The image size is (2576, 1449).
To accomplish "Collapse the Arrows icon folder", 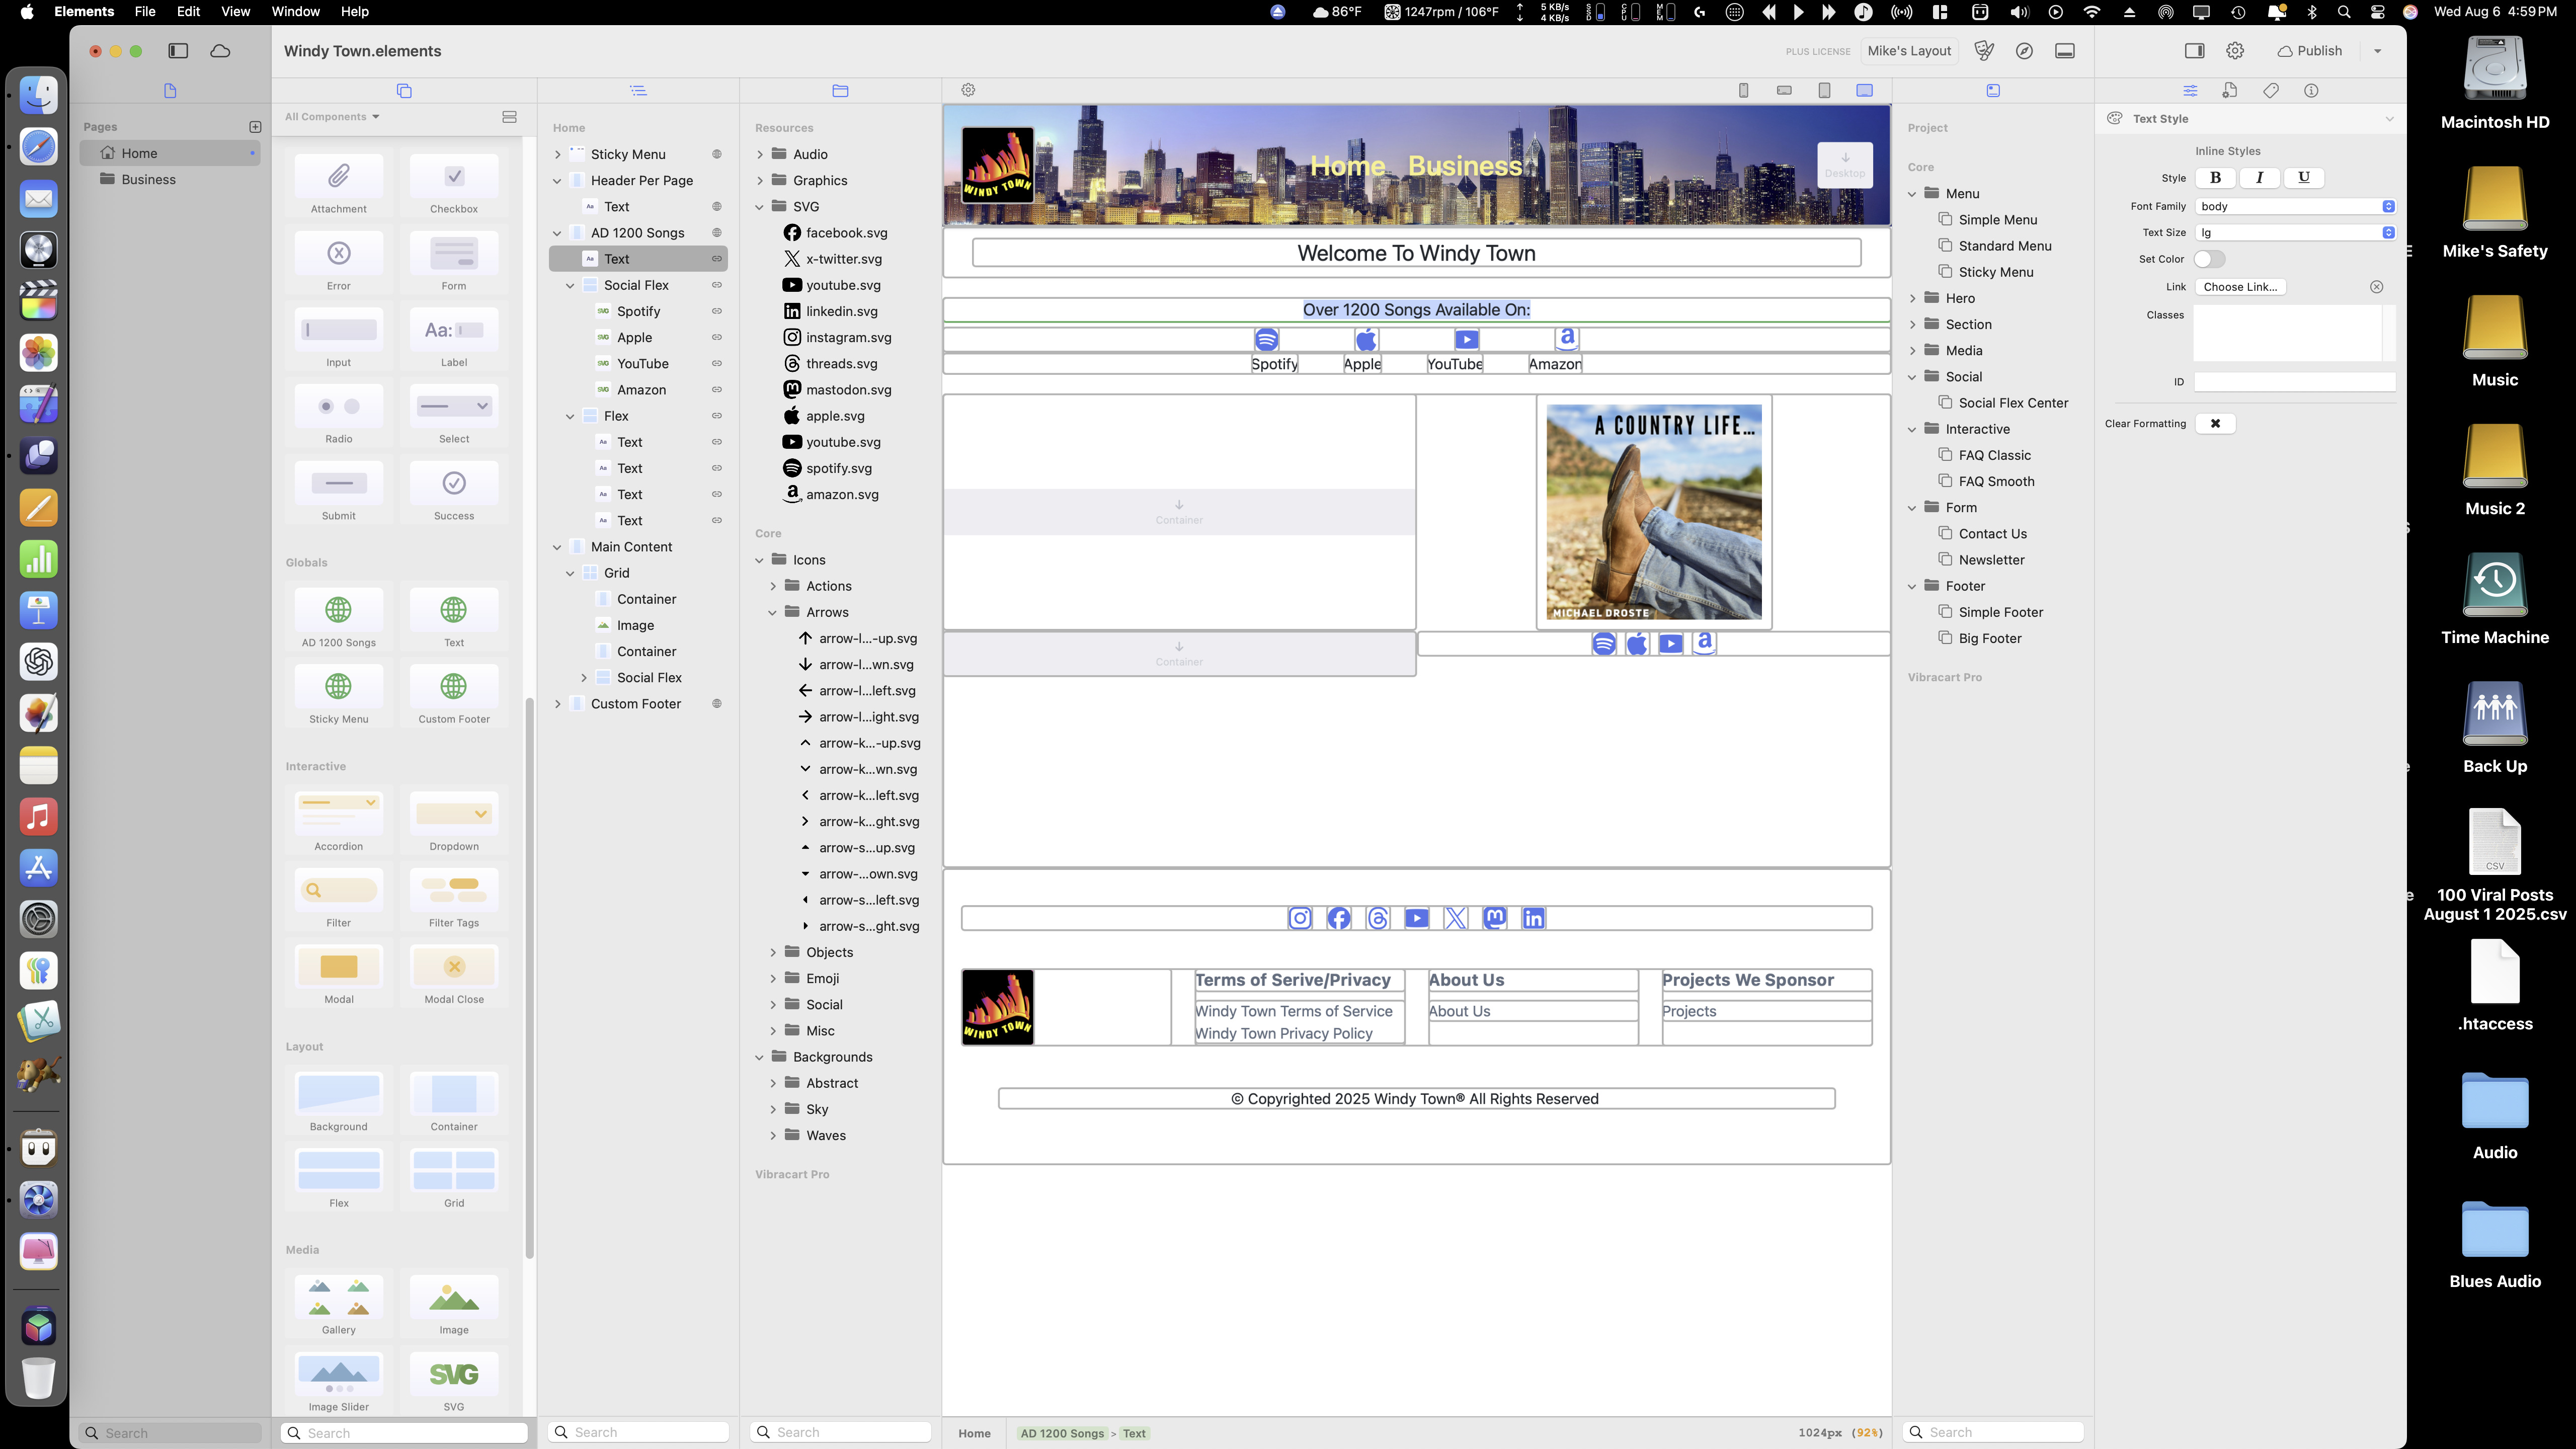I will click(x=772, y=612).
